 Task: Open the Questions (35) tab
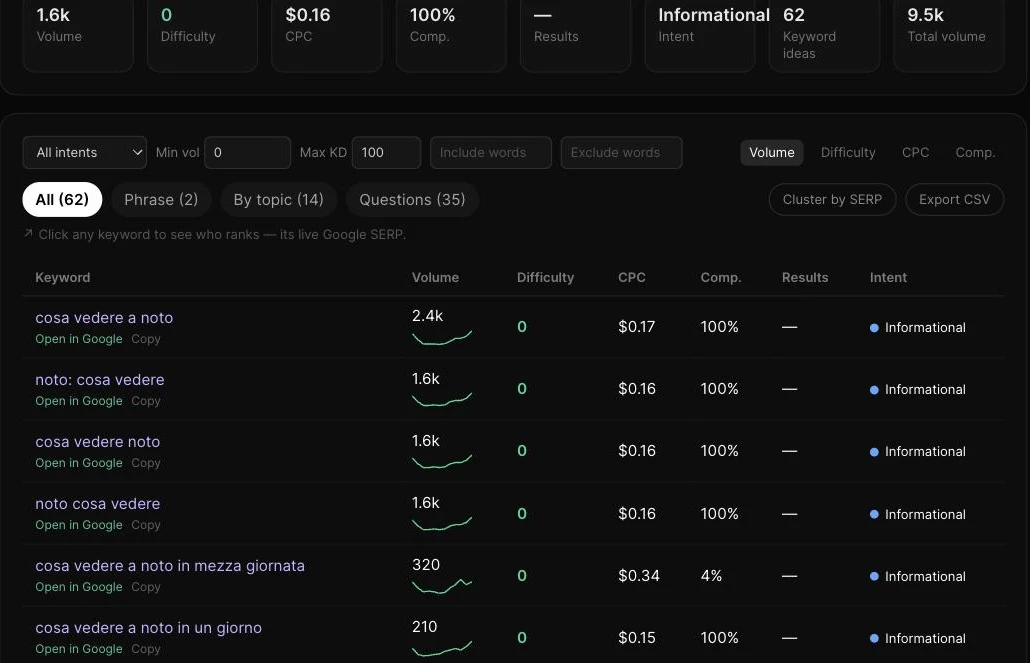412,200
